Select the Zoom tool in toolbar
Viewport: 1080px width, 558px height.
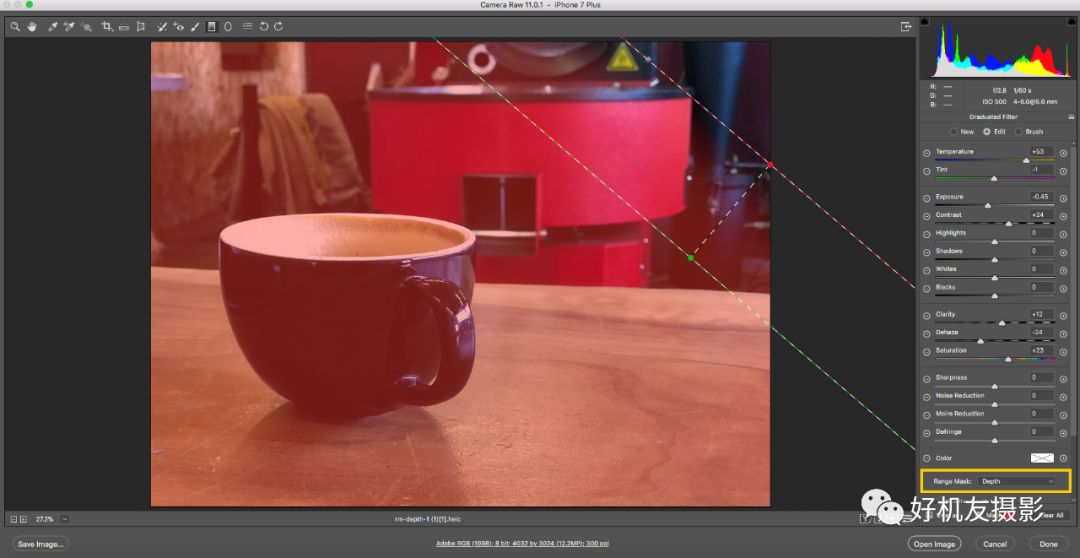click(15, 27)
